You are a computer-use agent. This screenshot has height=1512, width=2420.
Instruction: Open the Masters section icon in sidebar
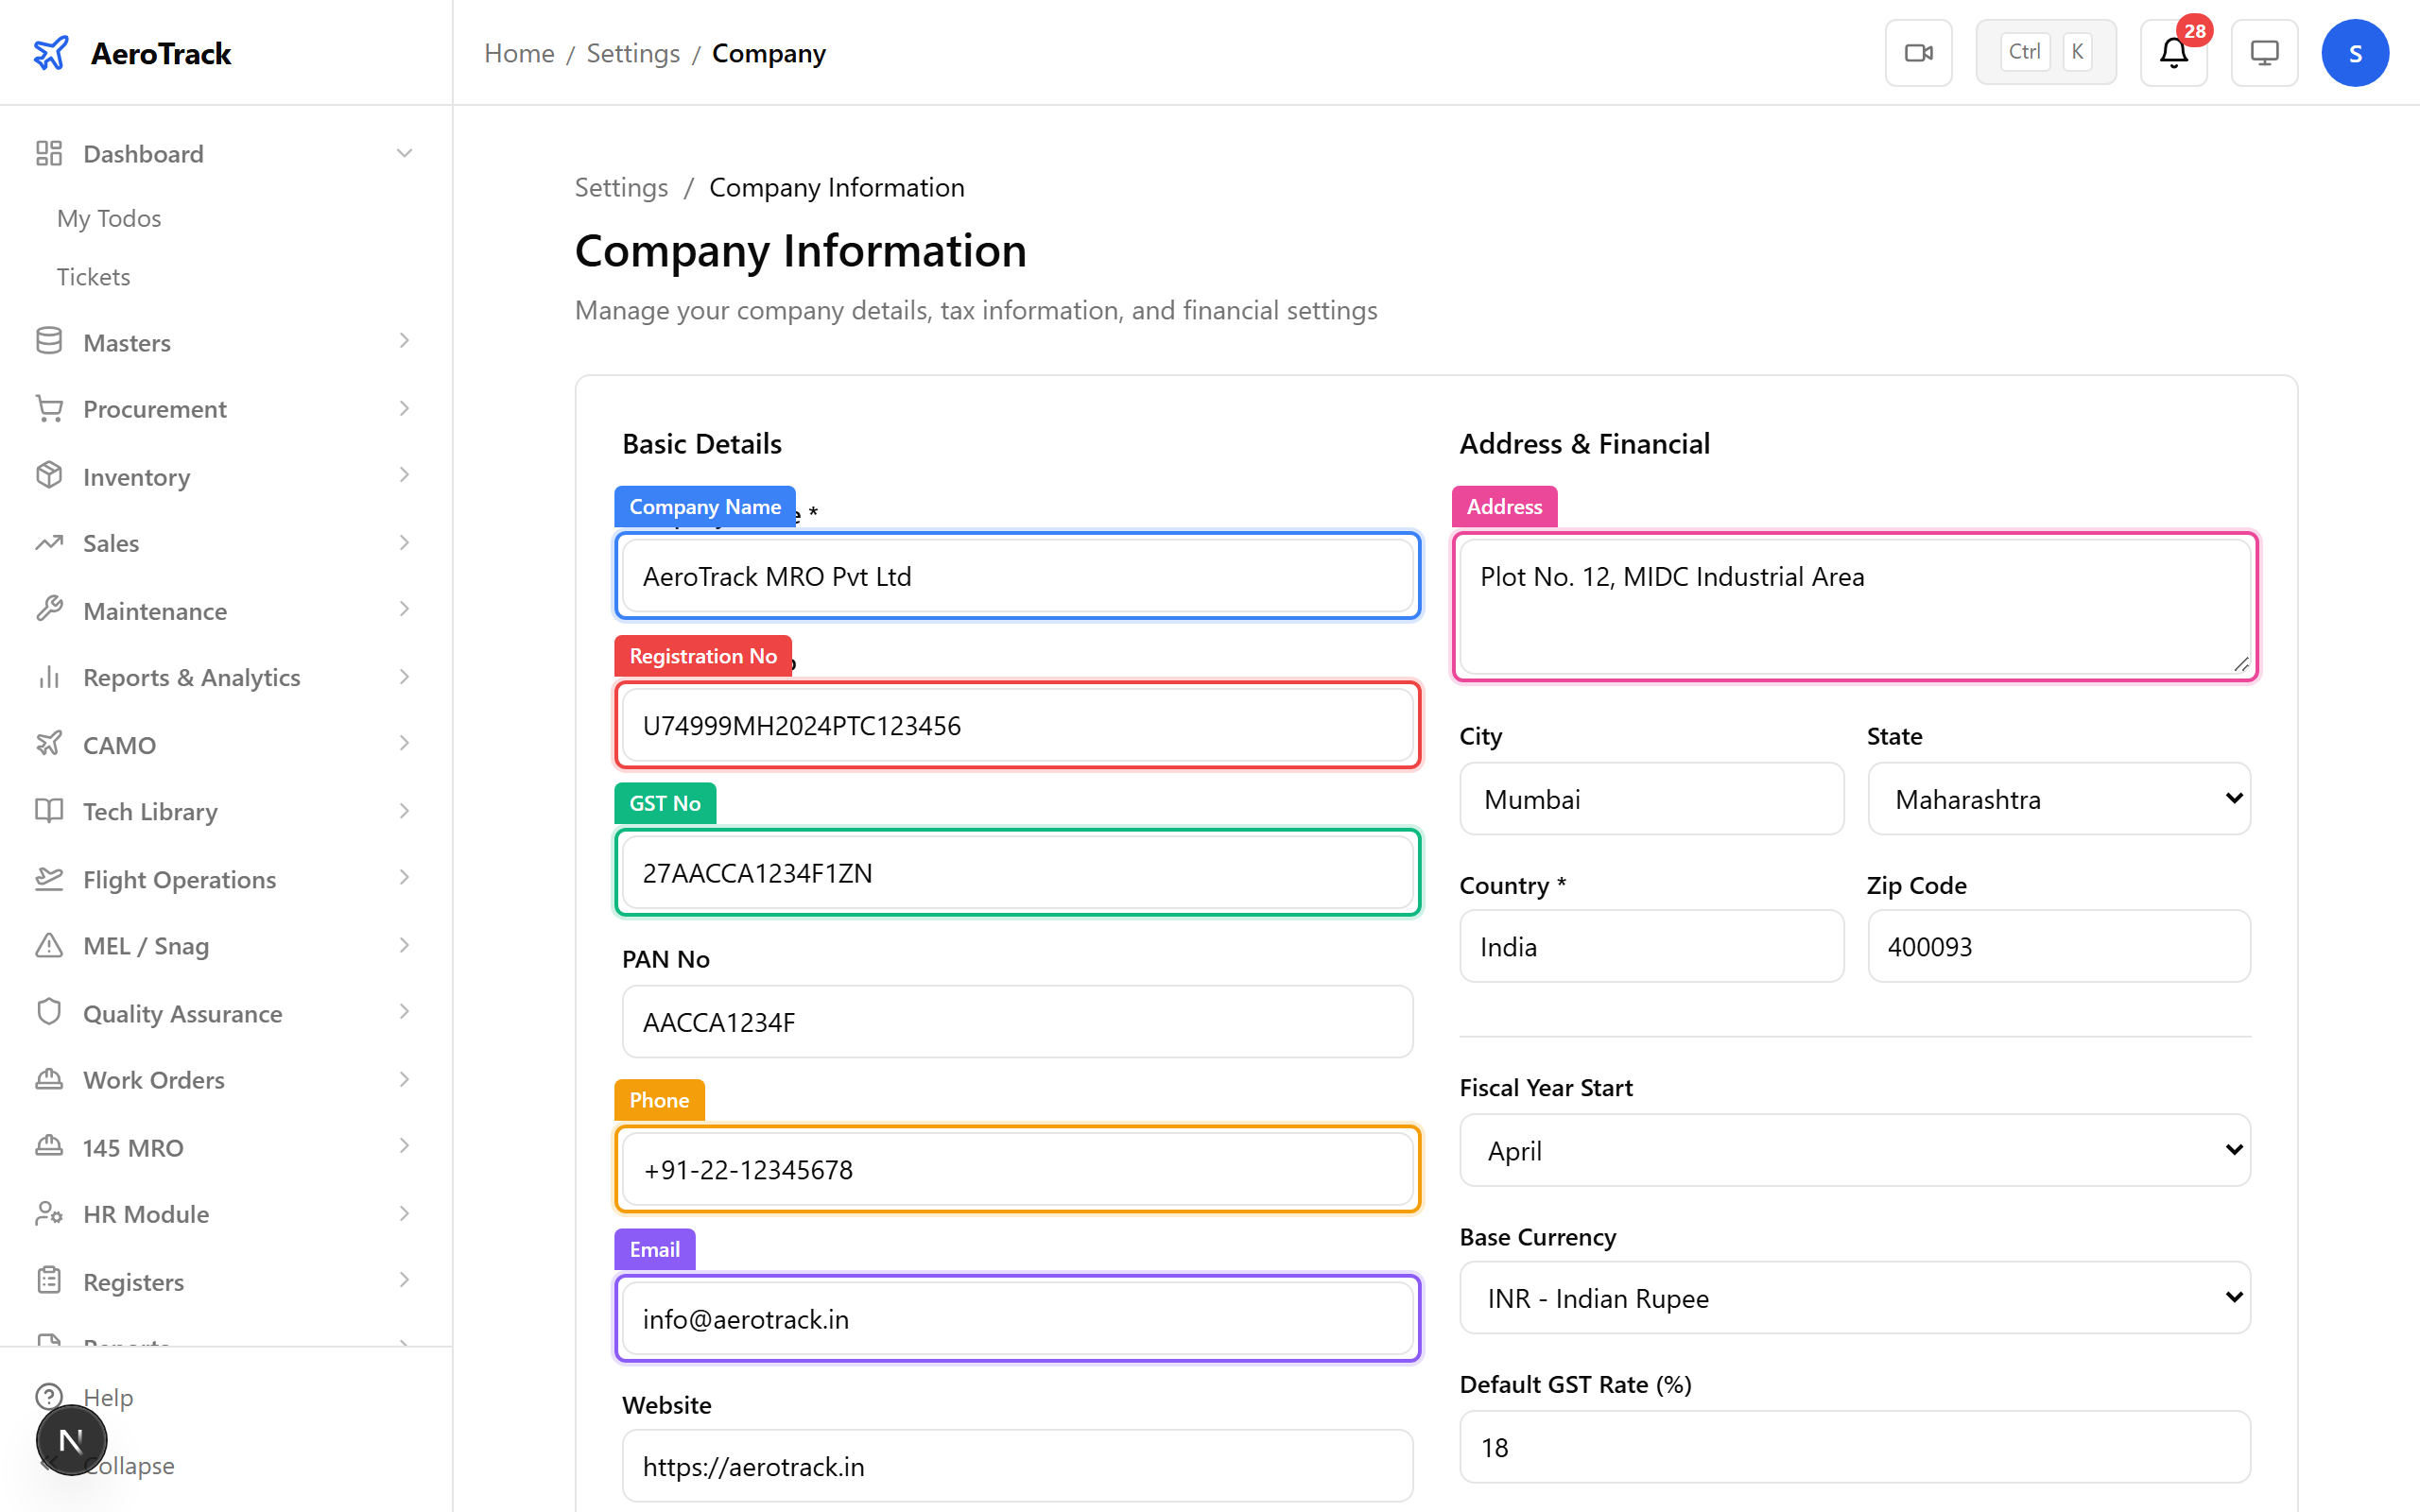coord(49,341)
